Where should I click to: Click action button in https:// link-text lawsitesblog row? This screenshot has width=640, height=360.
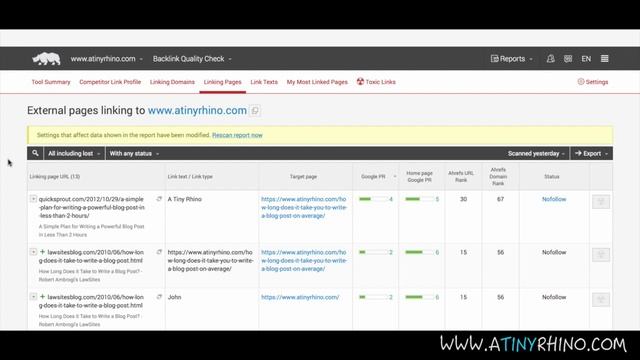coord(601,254)
